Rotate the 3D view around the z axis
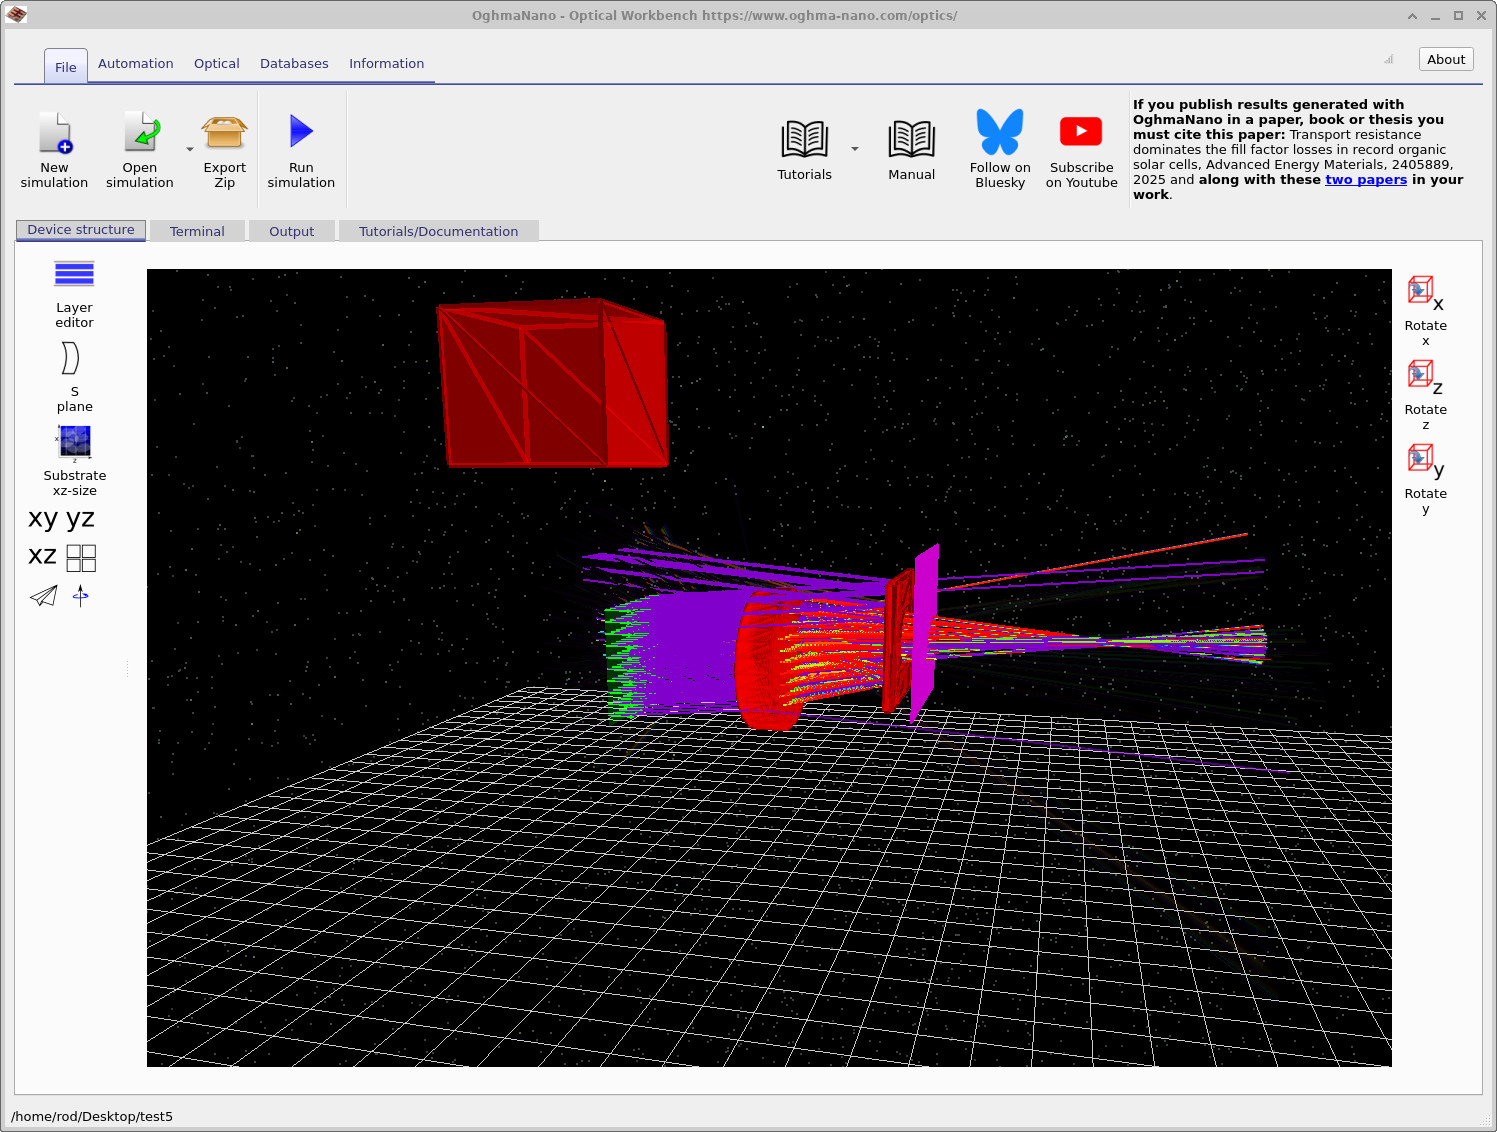This screenshot has height=1132, width=1497. [x=1420, y=375]
